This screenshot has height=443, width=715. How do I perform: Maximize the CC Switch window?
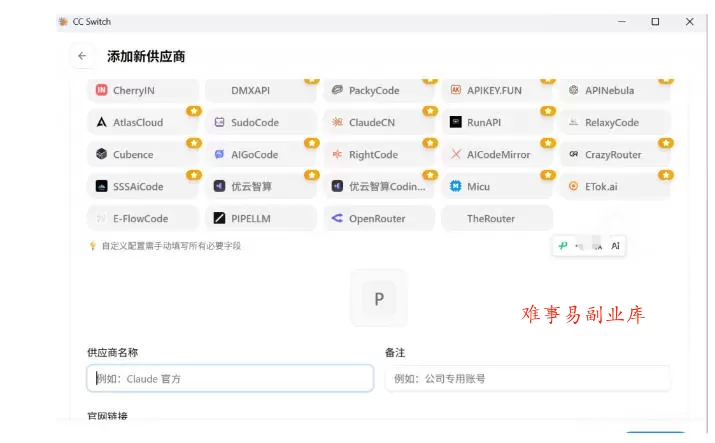[x=655, y=21]
